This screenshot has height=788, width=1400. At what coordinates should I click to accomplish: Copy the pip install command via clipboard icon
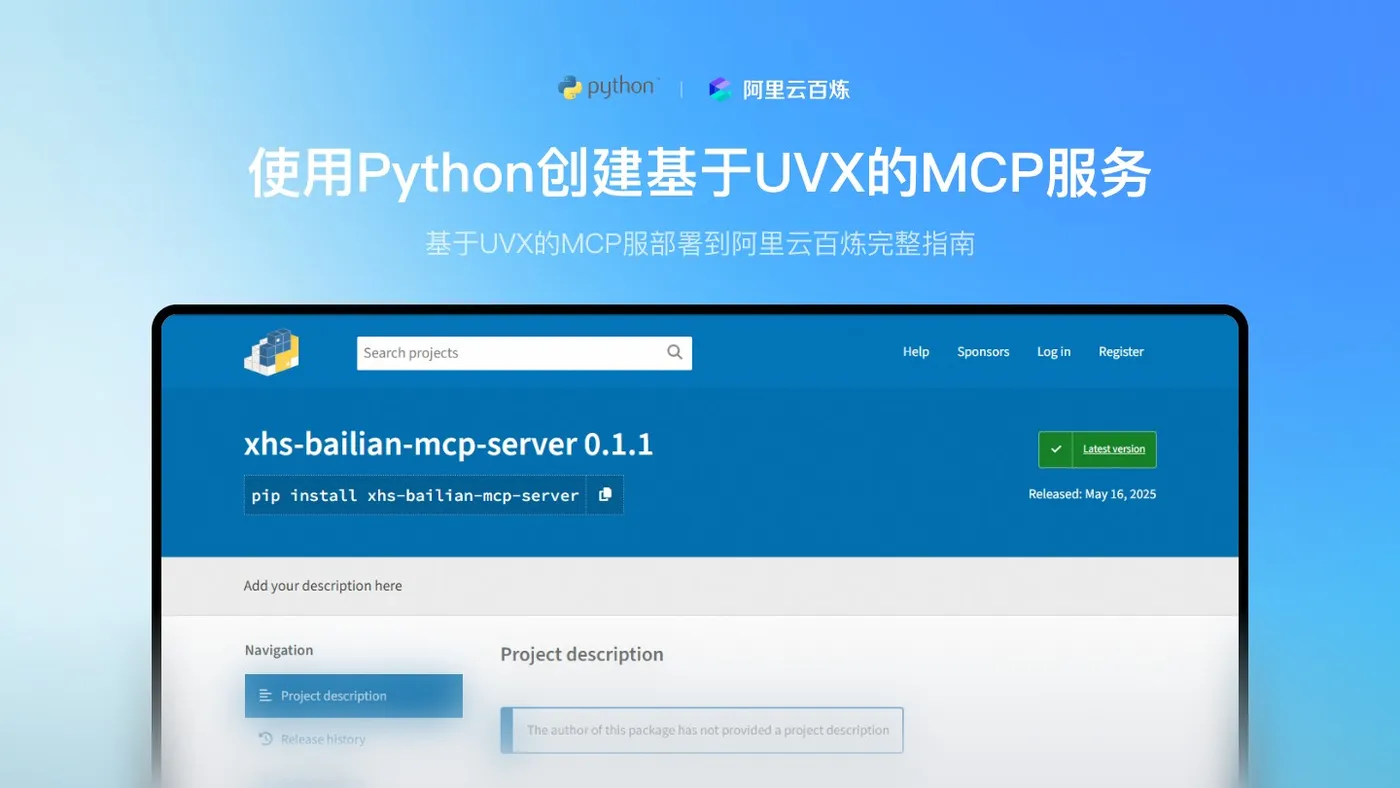tap(606, 494)
